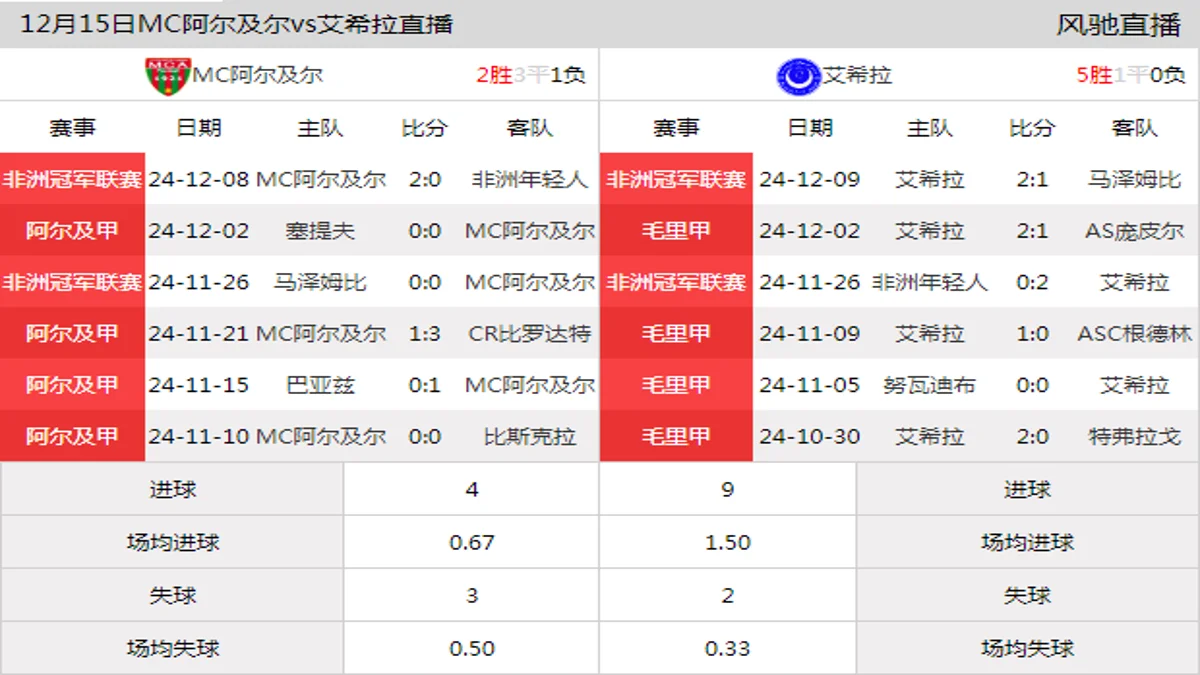Select score 2:0 against 非洲年轻人

point(425,180)
